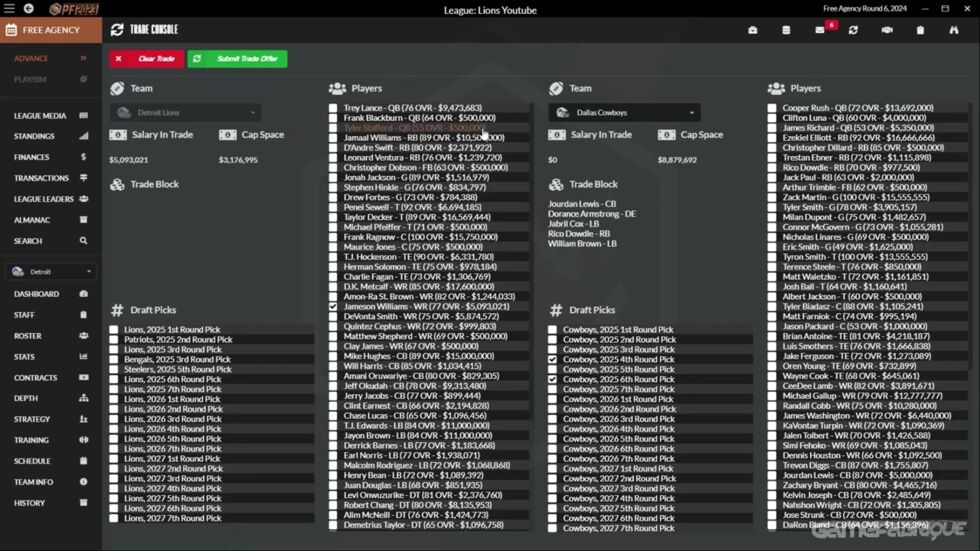The image size is (980, 551).
Task: Open the binoculars scouting icon
Action: tap(954, 30)
